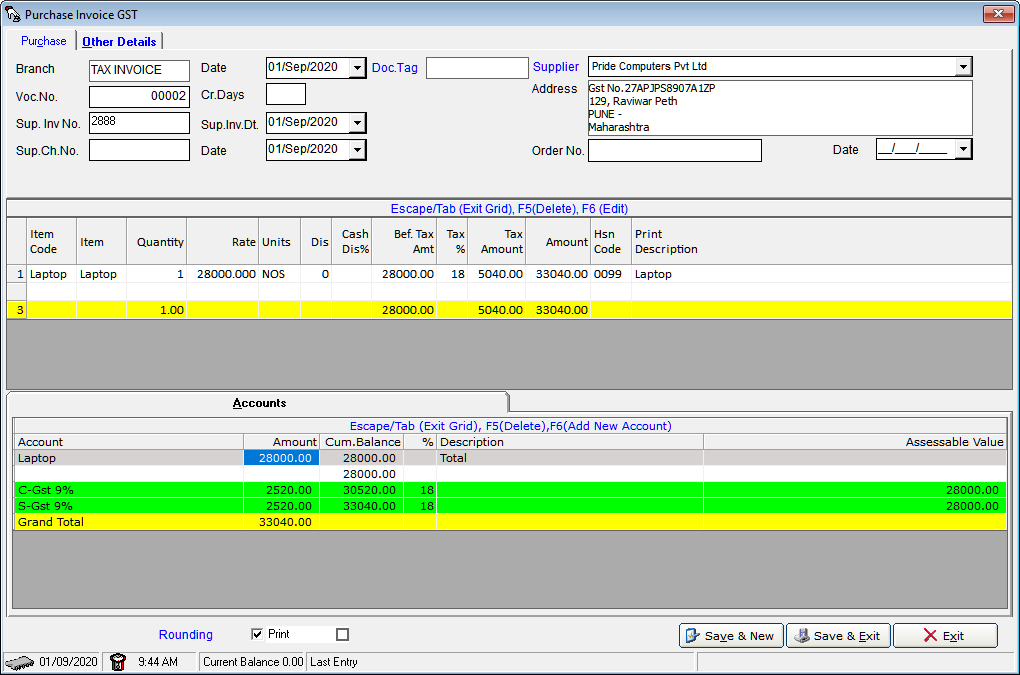1020x675 pixels.
Task: Click the Save & New button
Action: tap(730, 636)
